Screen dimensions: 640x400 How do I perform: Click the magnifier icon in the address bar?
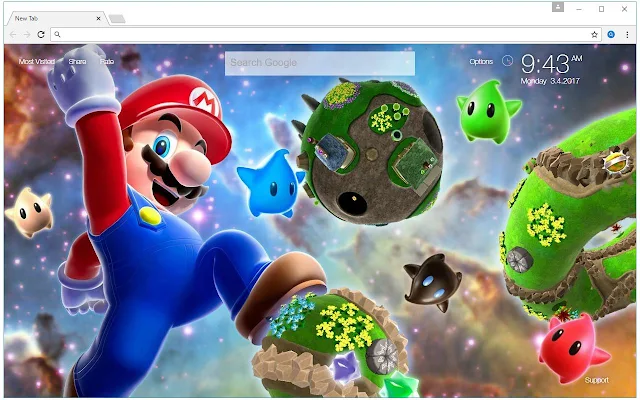tap(58, 35)
